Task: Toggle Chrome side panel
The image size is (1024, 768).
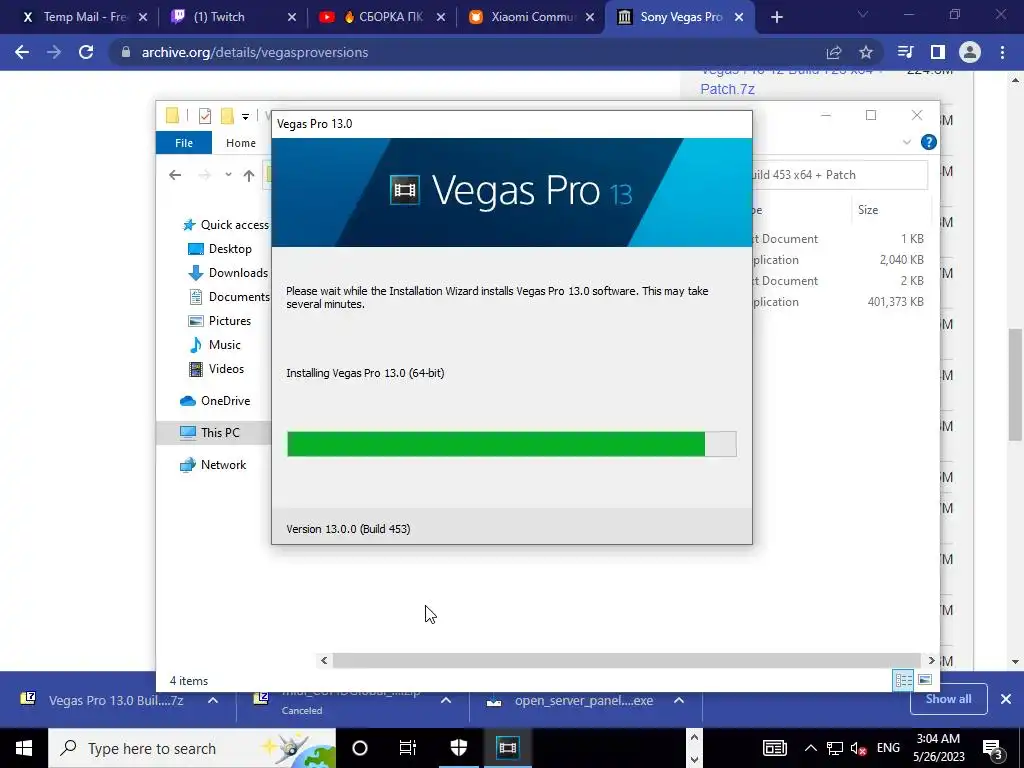Action: 938,52
